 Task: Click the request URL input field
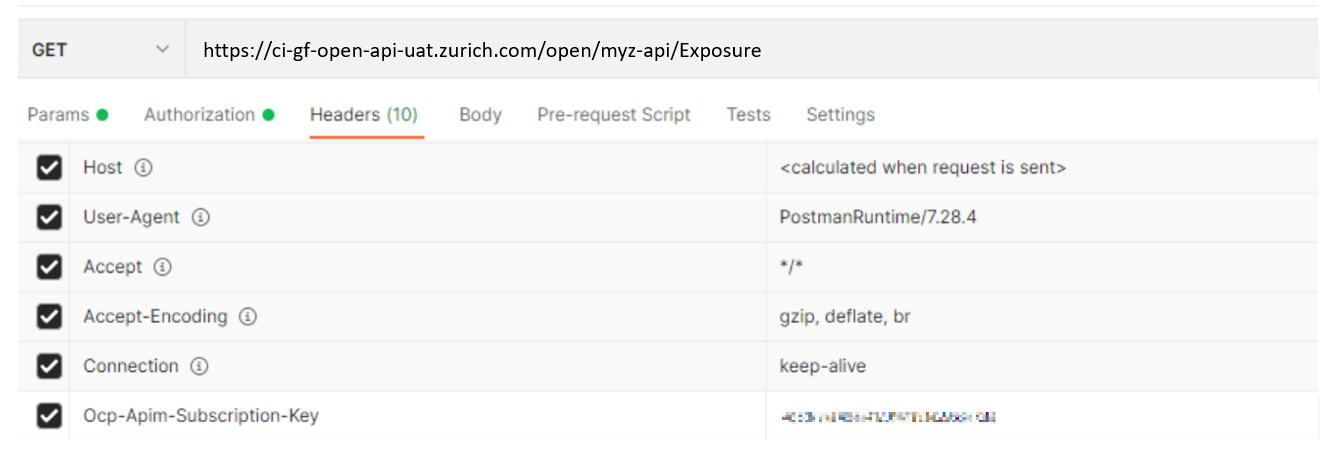click(700, 50)
